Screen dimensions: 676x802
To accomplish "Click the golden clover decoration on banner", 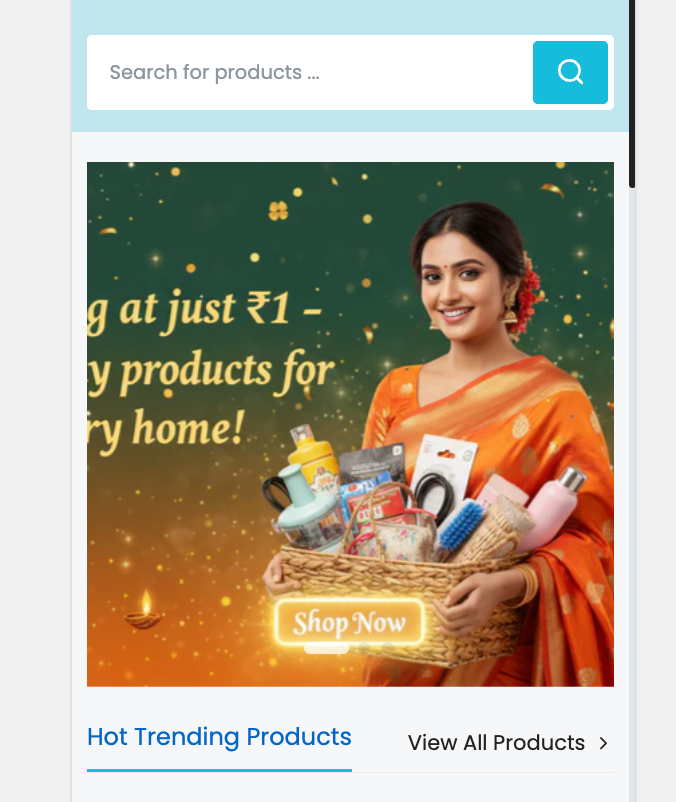I will coord(278,210).
